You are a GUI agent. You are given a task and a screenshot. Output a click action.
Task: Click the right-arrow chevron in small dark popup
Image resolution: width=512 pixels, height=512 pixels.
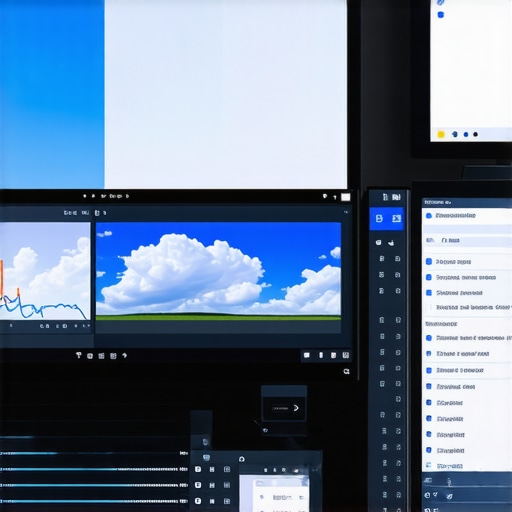pos(296,408)
